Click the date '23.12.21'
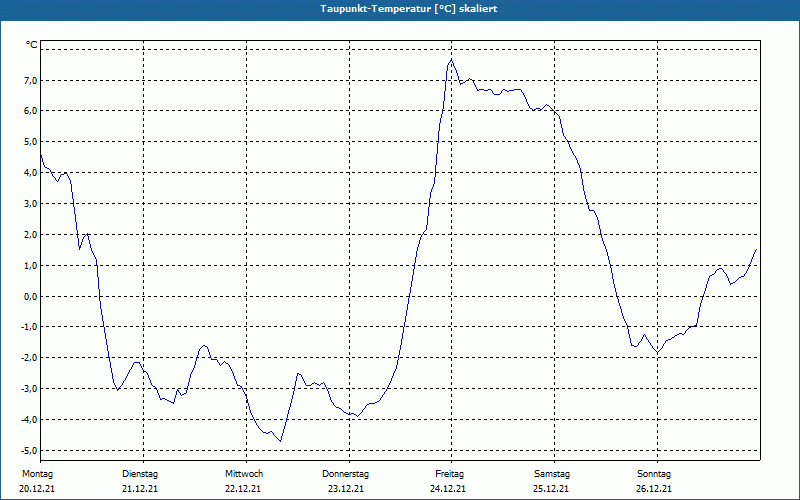Viewport: 800px width, 500px height. 346,489
